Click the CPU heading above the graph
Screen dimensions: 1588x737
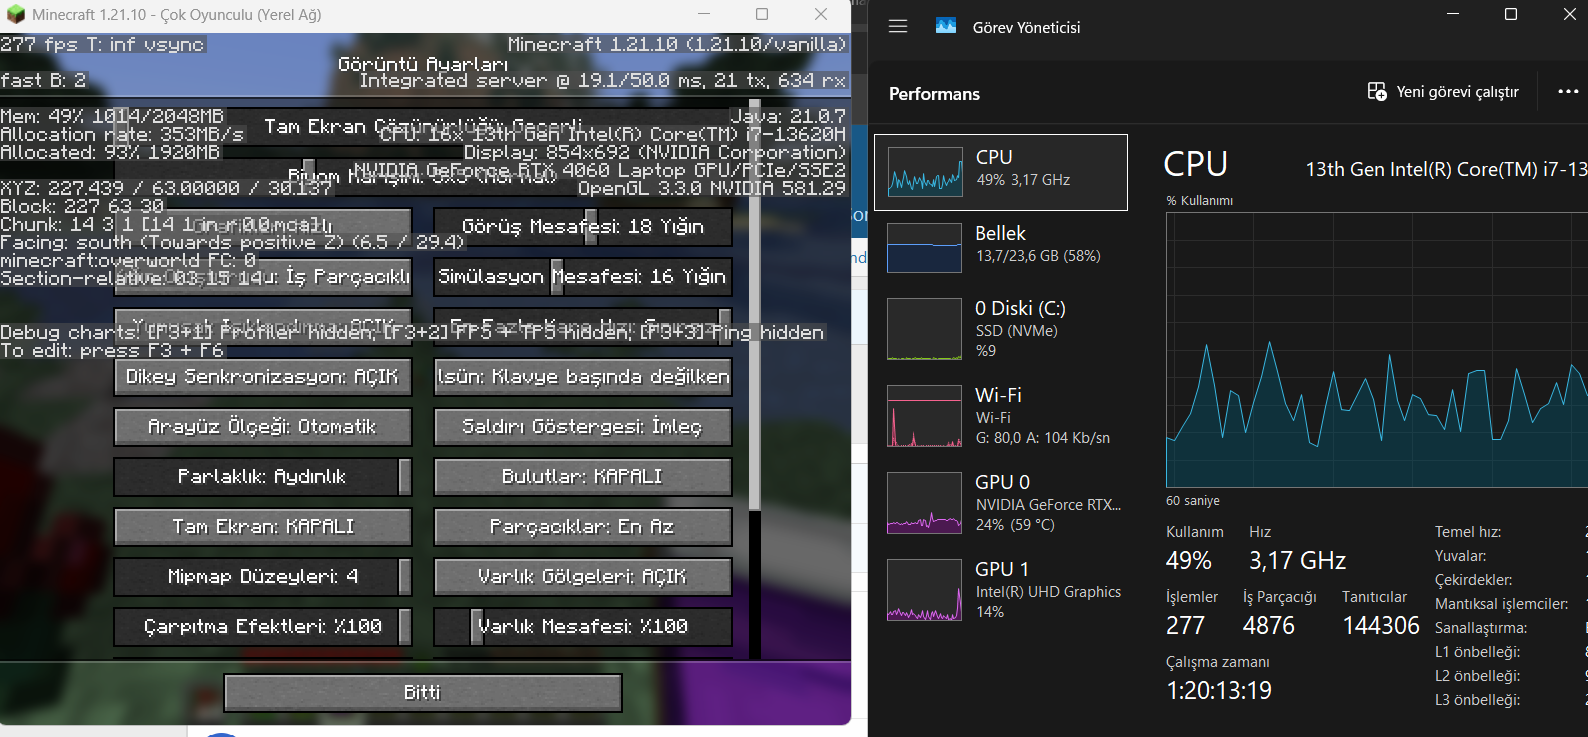(1196, 164)
